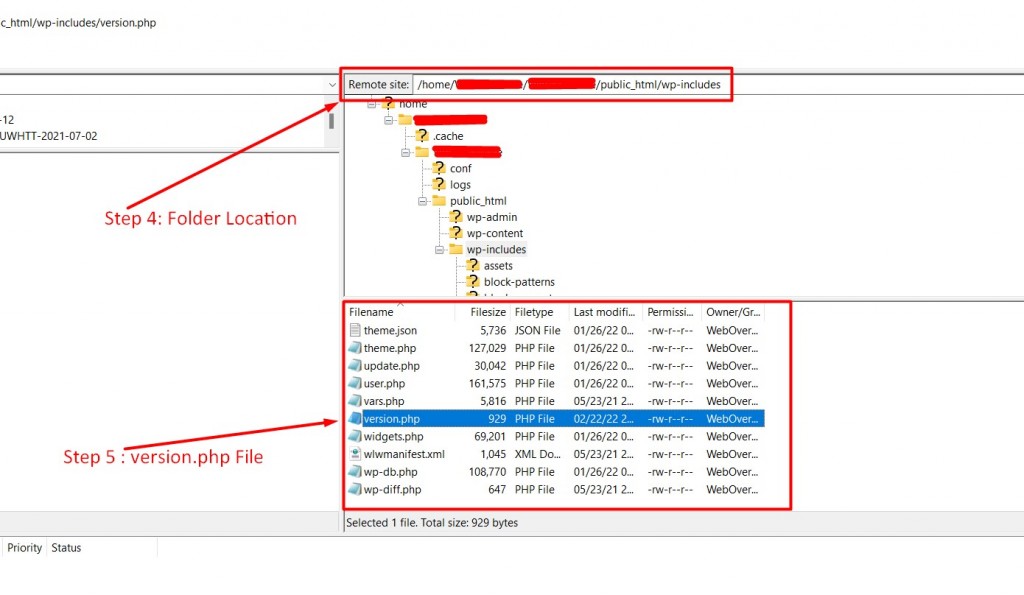Image resolution: width=1024 pixels, height=595 pixels.
Task: Click the wp-admin folder question-mark icon
Action: (x=456, y=217)
